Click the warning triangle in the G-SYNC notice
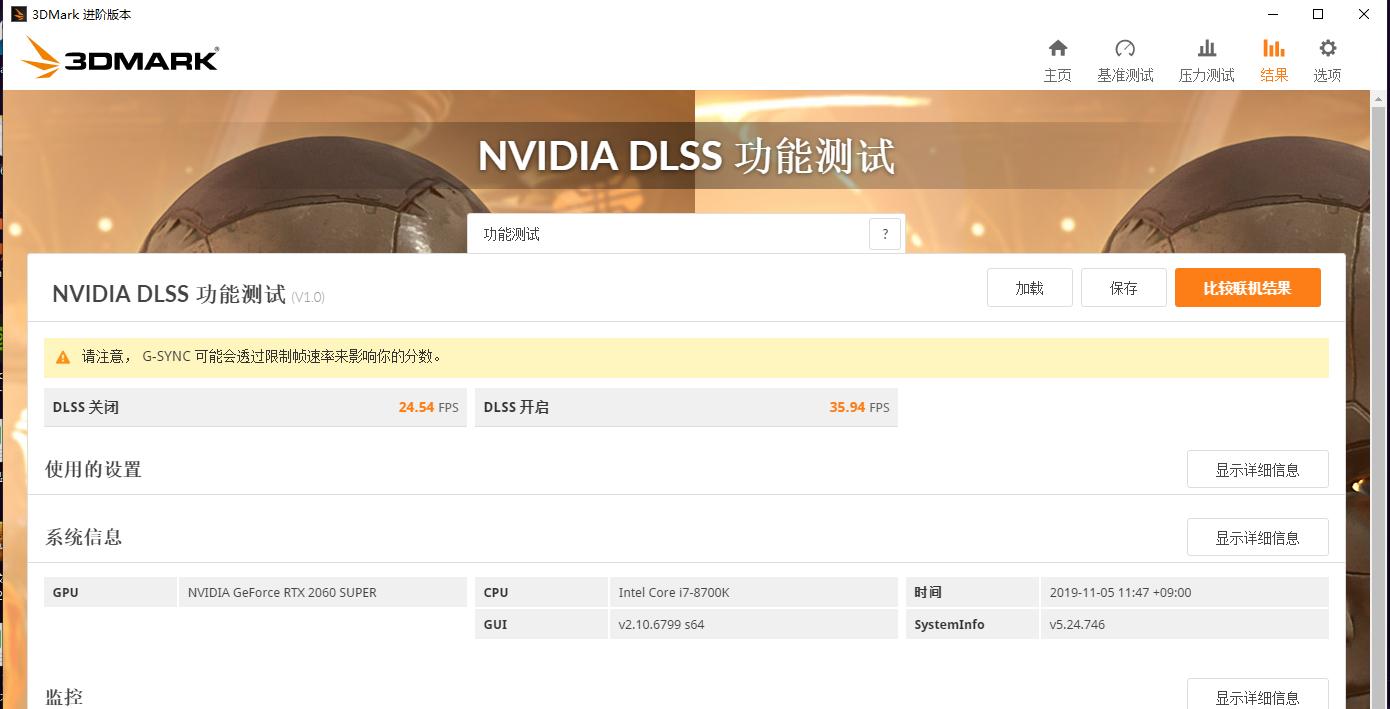 click(x=62, y=357)
